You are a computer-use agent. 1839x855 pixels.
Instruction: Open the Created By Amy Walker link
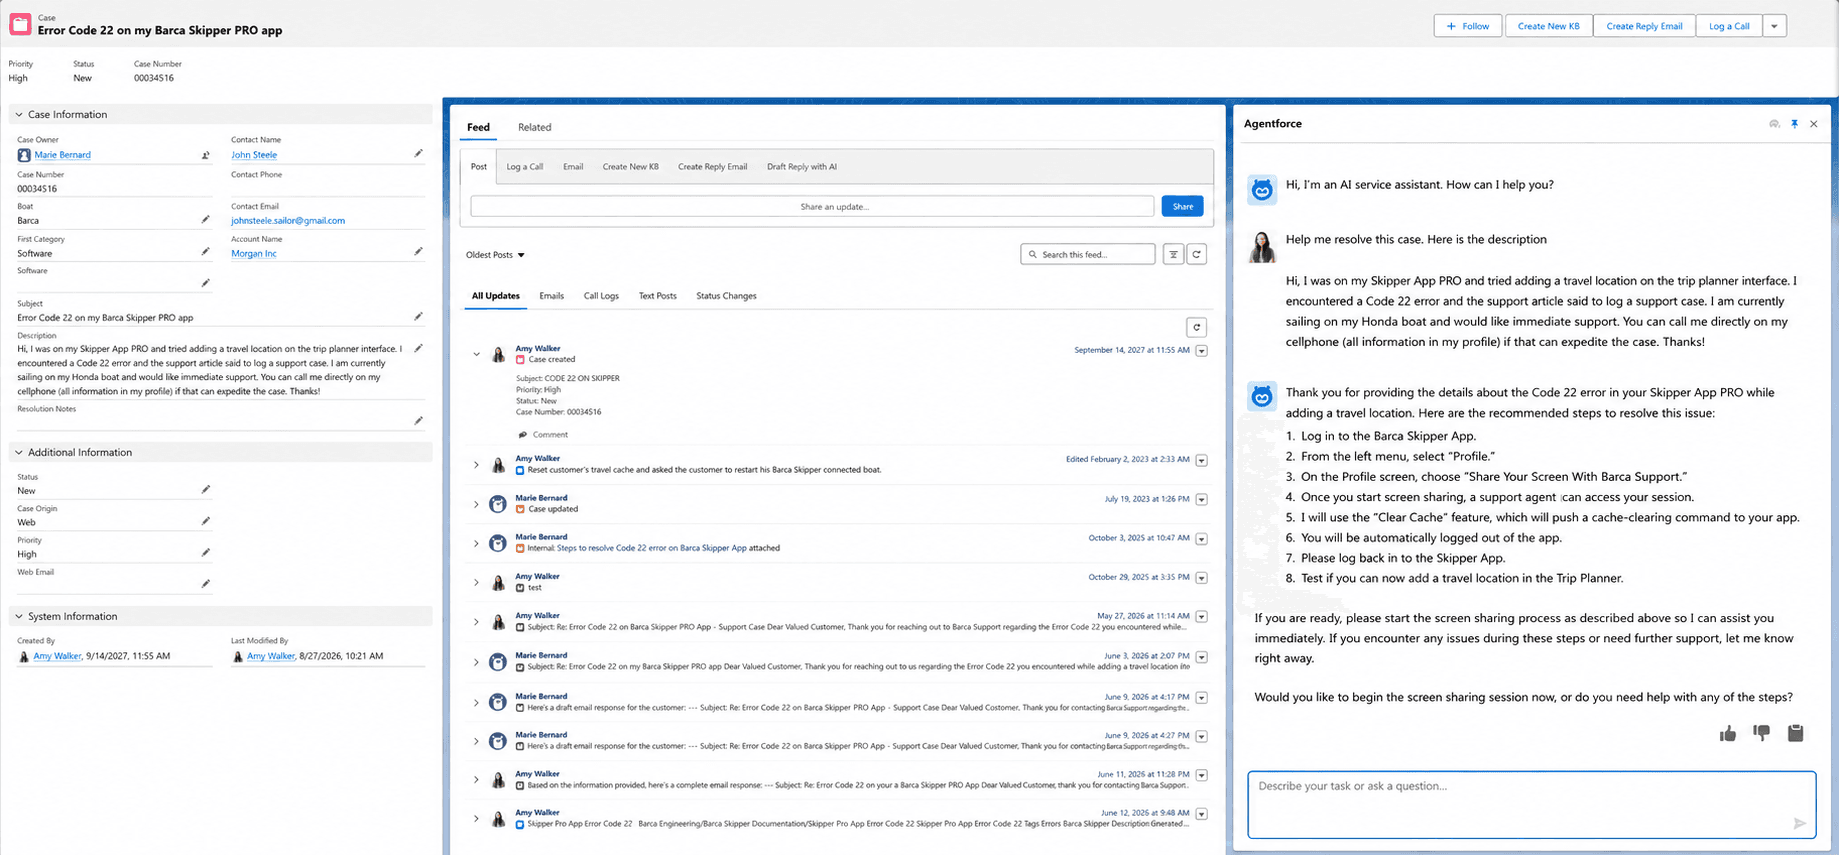click(57, 657)
